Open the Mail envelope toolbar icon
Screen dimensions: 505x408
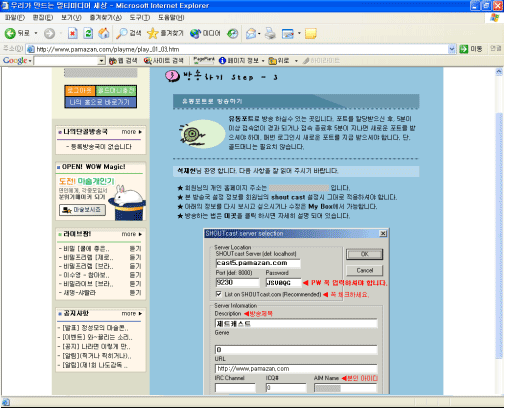[251, 33]
